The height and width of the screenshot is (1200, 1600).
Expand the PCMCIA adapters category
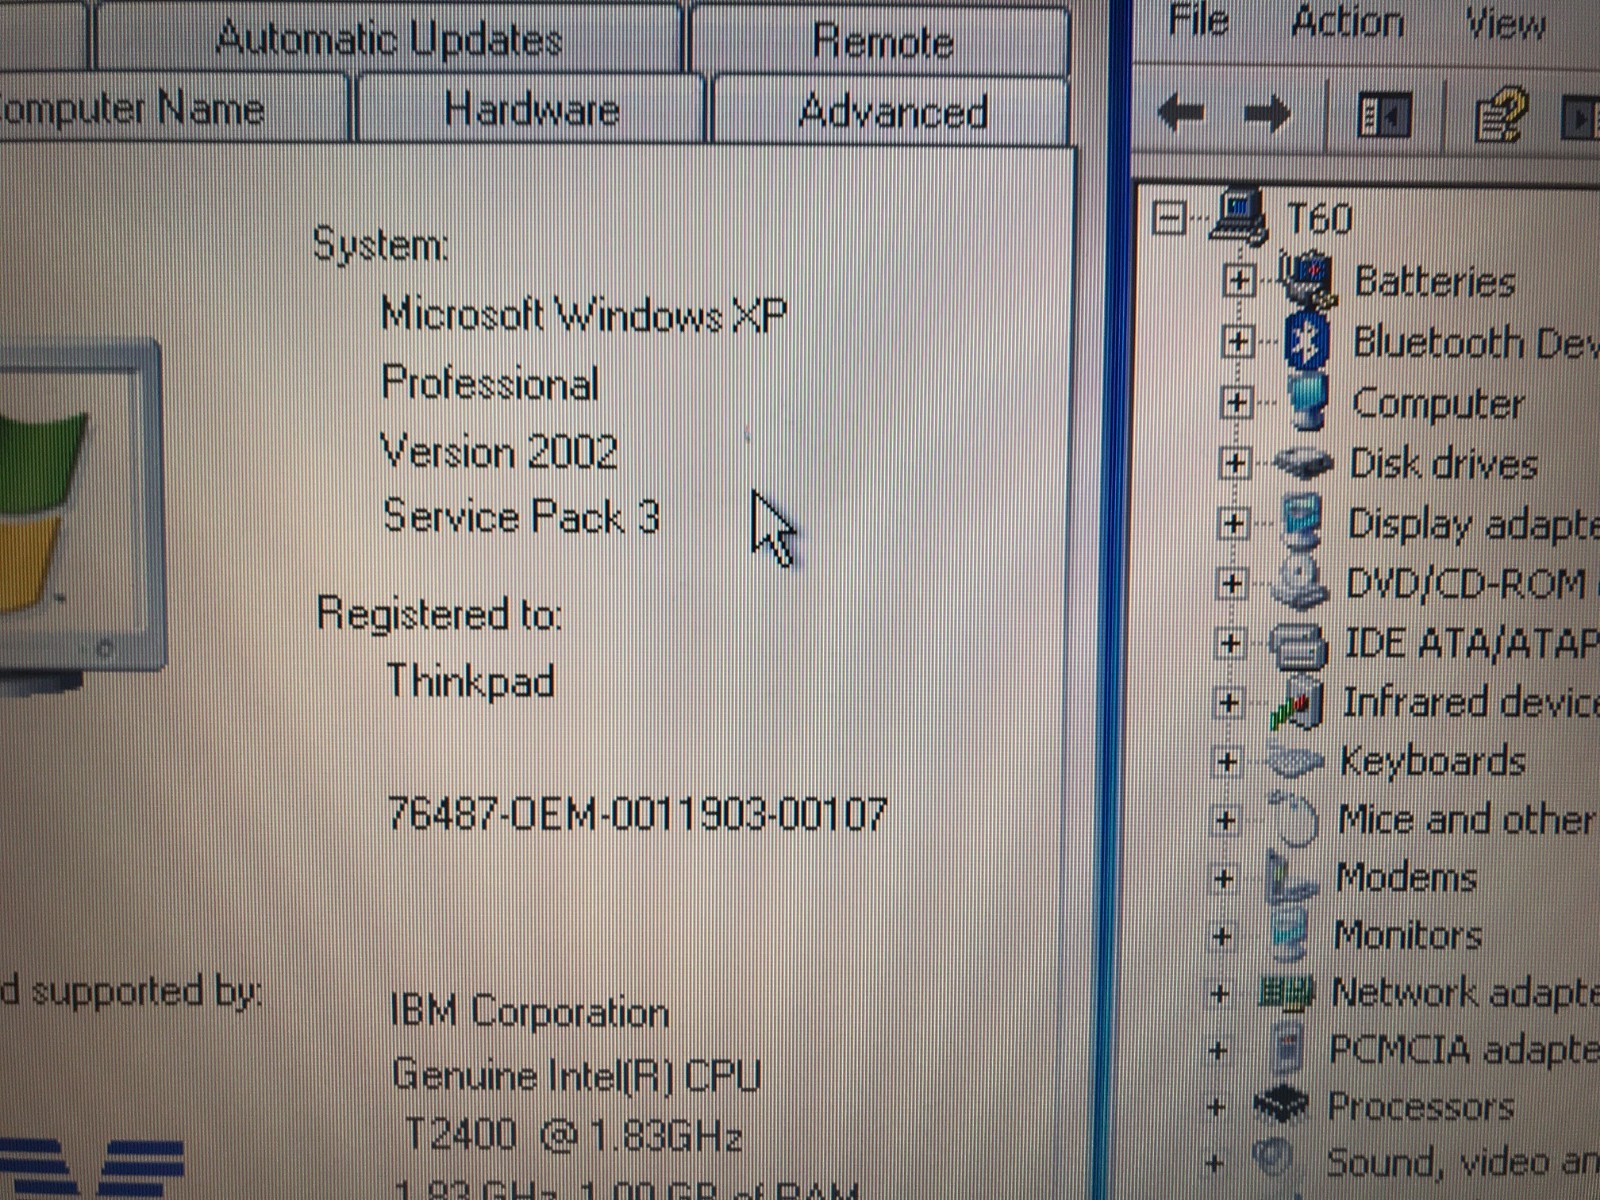[1217, 1050]
